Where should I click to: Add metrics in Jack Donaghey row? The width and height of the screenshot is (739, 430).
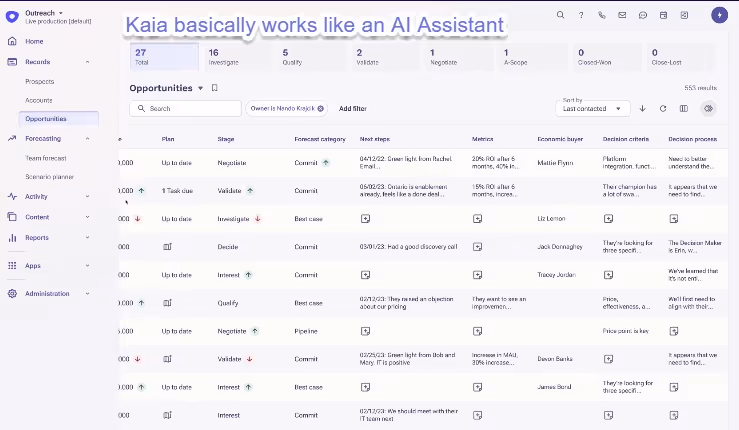coord(477,247)
